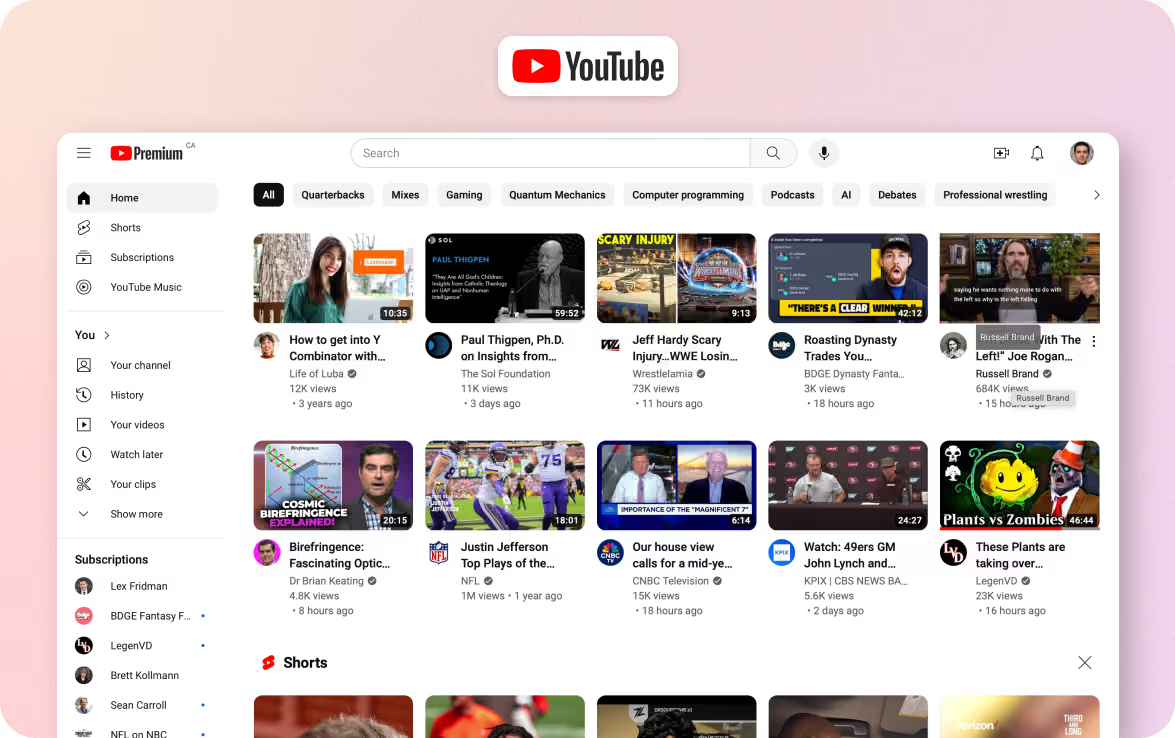Click CNBC Television channel avatar

click(x=610, y=553)
